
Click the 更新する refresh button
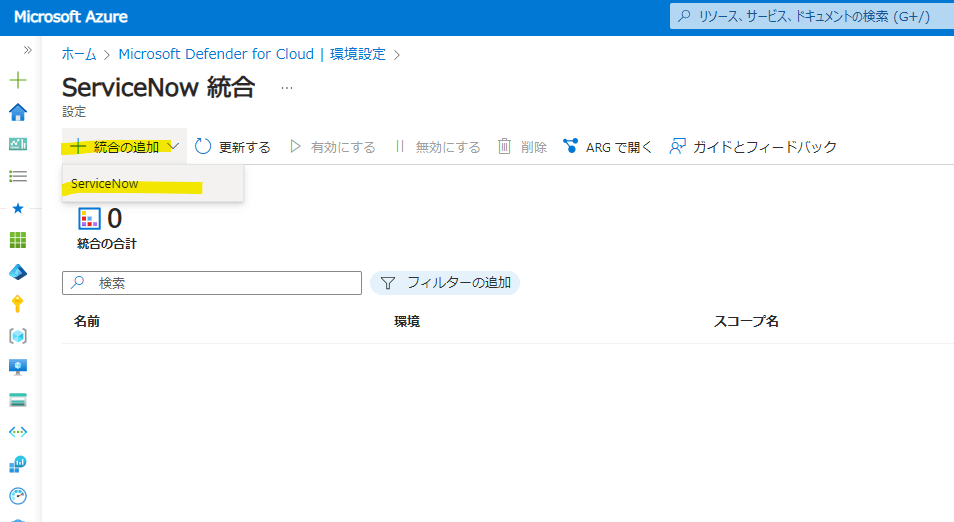[232, 147]
